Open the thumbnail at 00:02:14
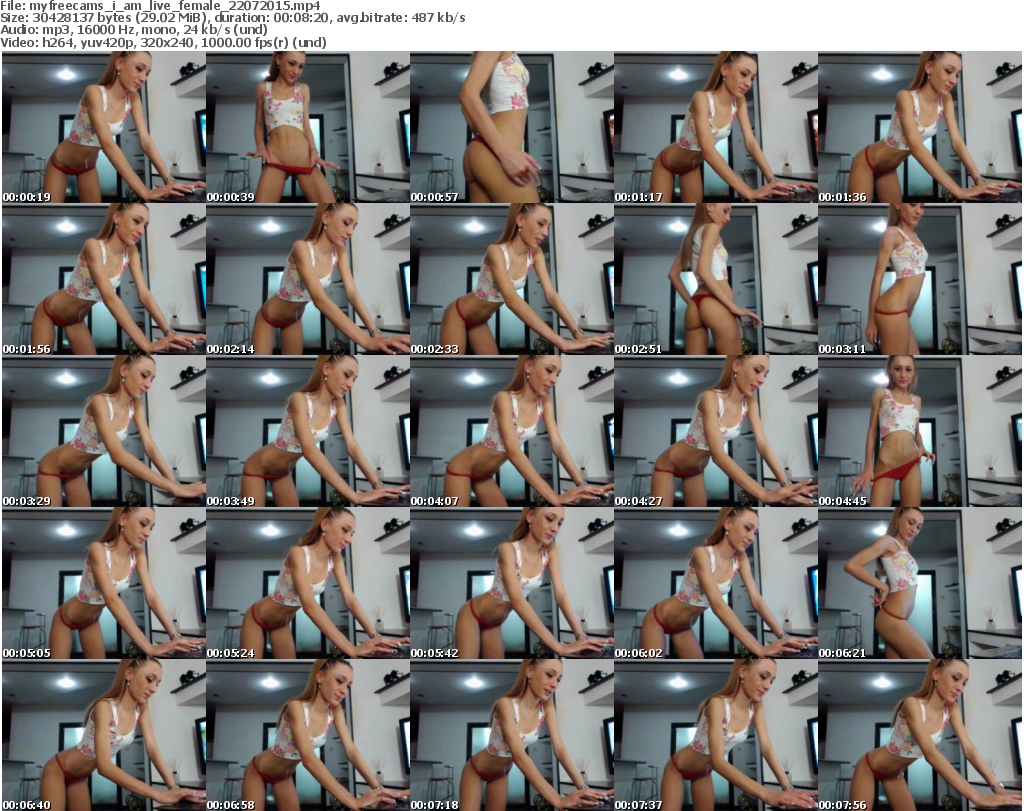The height and width of the screenshot is (811, 1024). pyautogui.click(x=308, y=279)
